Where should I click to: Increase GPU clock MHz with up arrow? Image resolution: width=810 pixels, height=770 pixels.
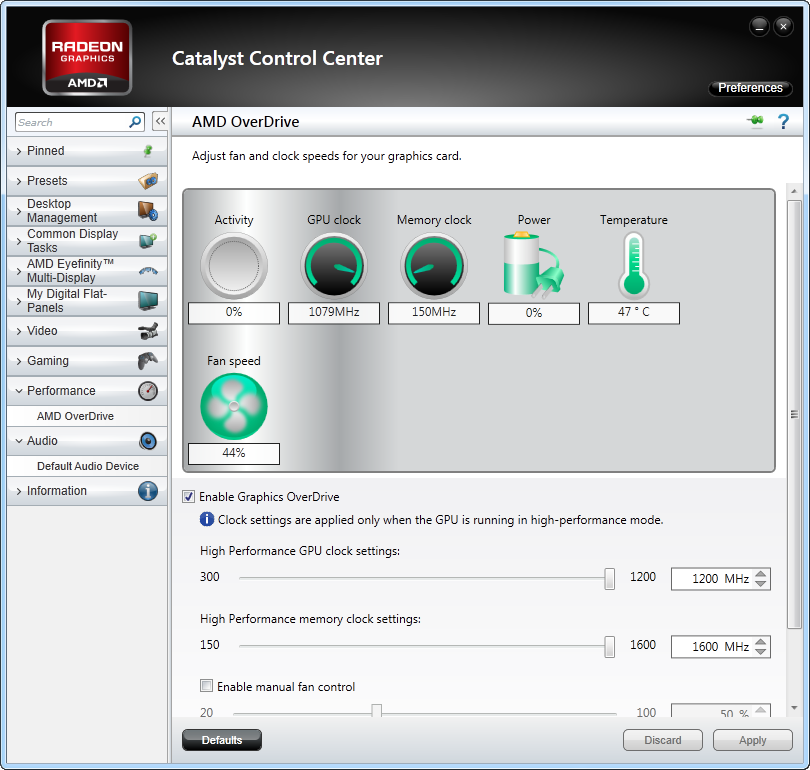pyautogui.click(x=760, y=574)
